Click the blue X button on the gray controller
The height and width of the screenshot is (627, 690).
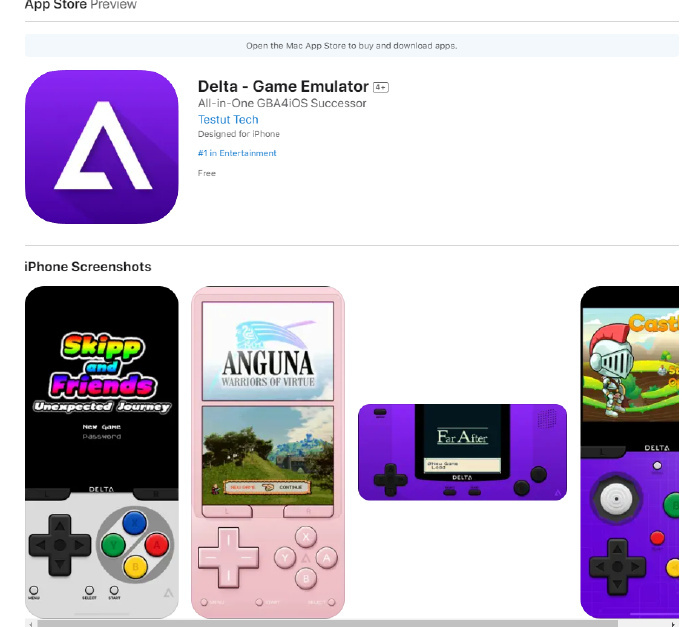coord(135,522)
